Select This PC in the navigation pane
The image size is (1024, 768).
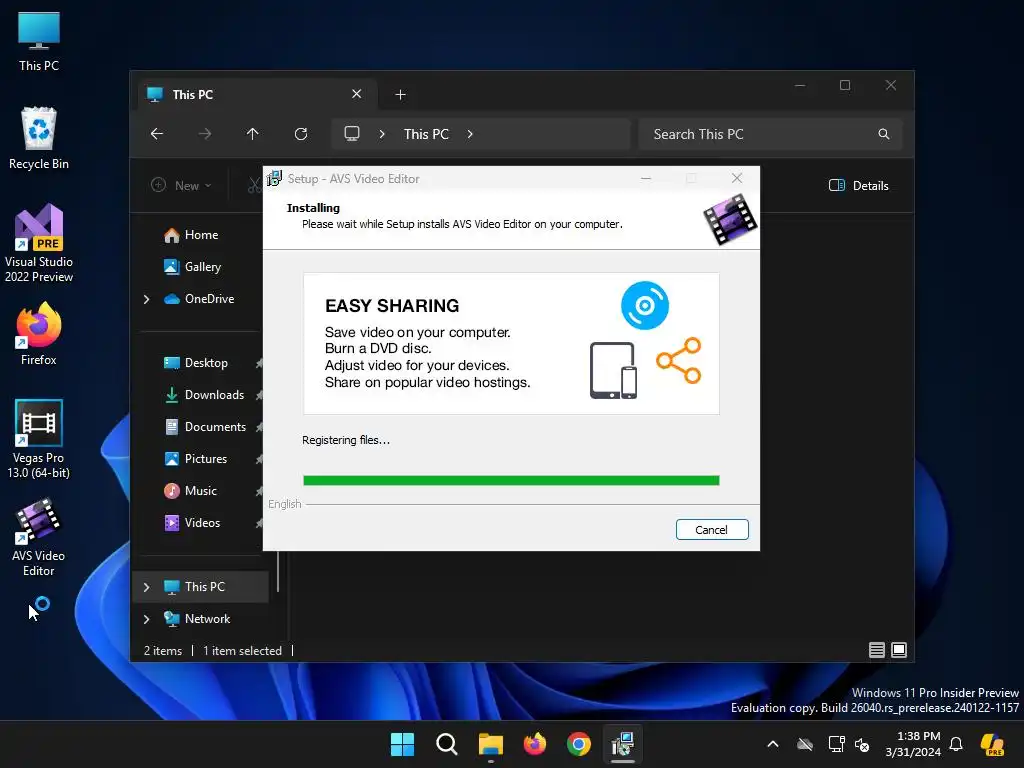(x=200, y=586)
